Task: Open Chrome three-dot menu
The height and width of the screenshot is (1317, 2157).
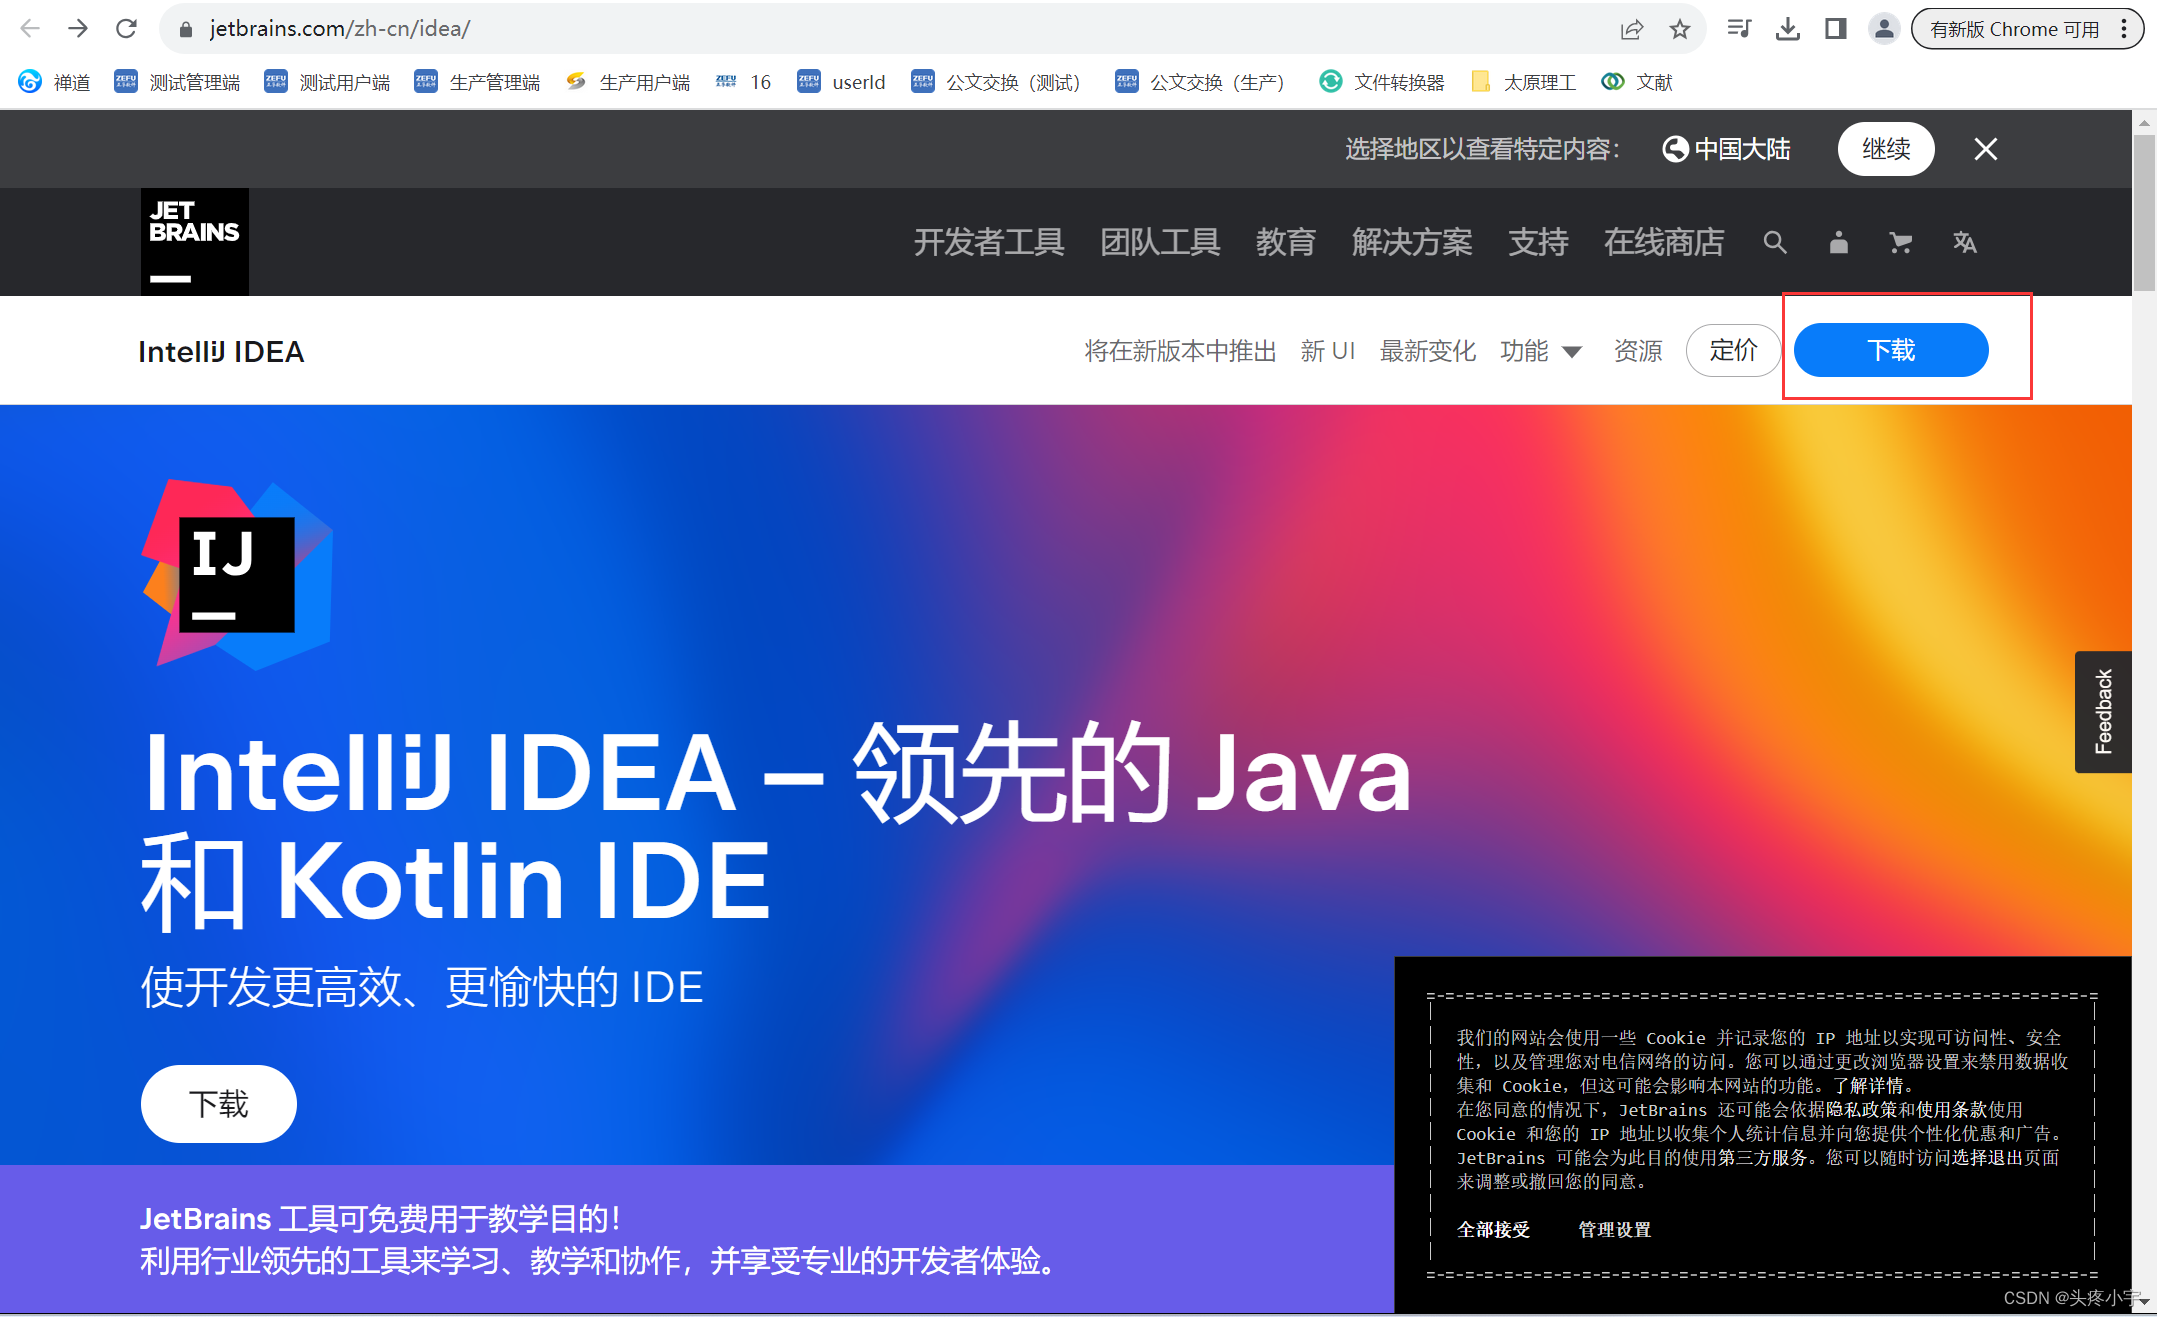Action: point(2124,29)
